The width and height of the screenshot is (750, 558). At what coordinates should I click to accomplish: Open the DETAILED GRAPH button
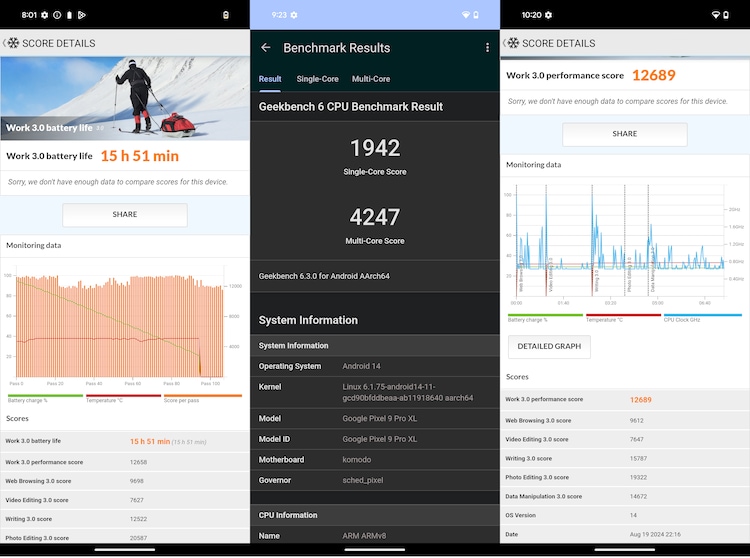549,347
